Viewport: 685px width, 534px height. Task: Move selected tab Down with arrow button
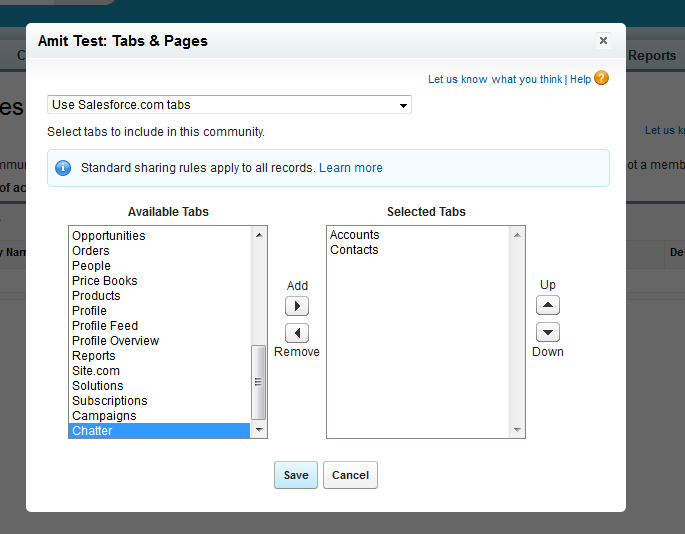click(x=548, y=332)
